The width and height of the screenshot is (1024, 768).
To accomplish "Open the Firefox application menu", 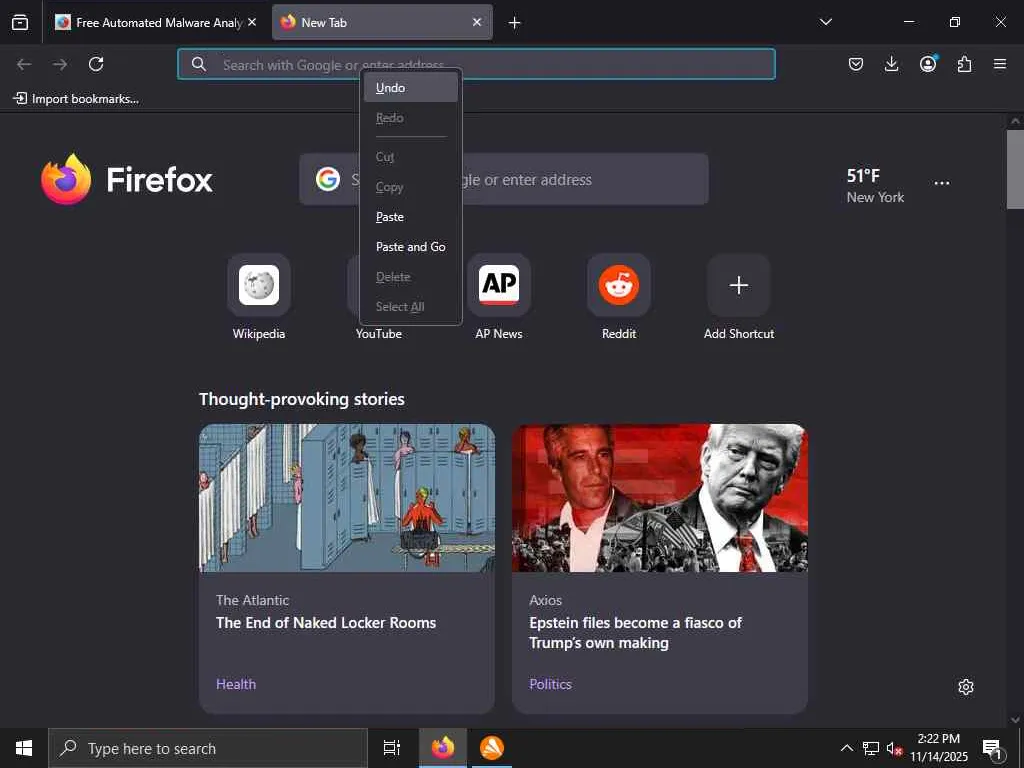I will pos(1000,64).
